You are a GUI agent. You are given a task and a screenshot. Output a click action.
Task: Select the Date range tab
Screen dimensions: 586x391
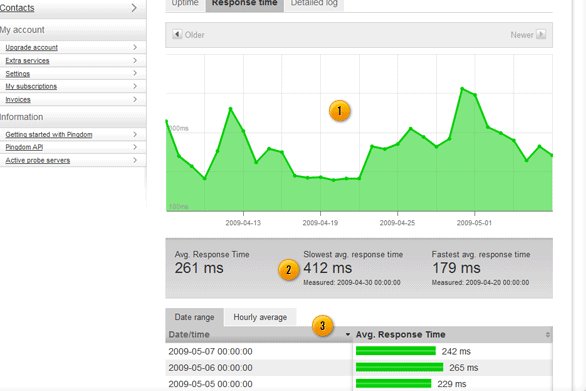(x=194, y=317)
